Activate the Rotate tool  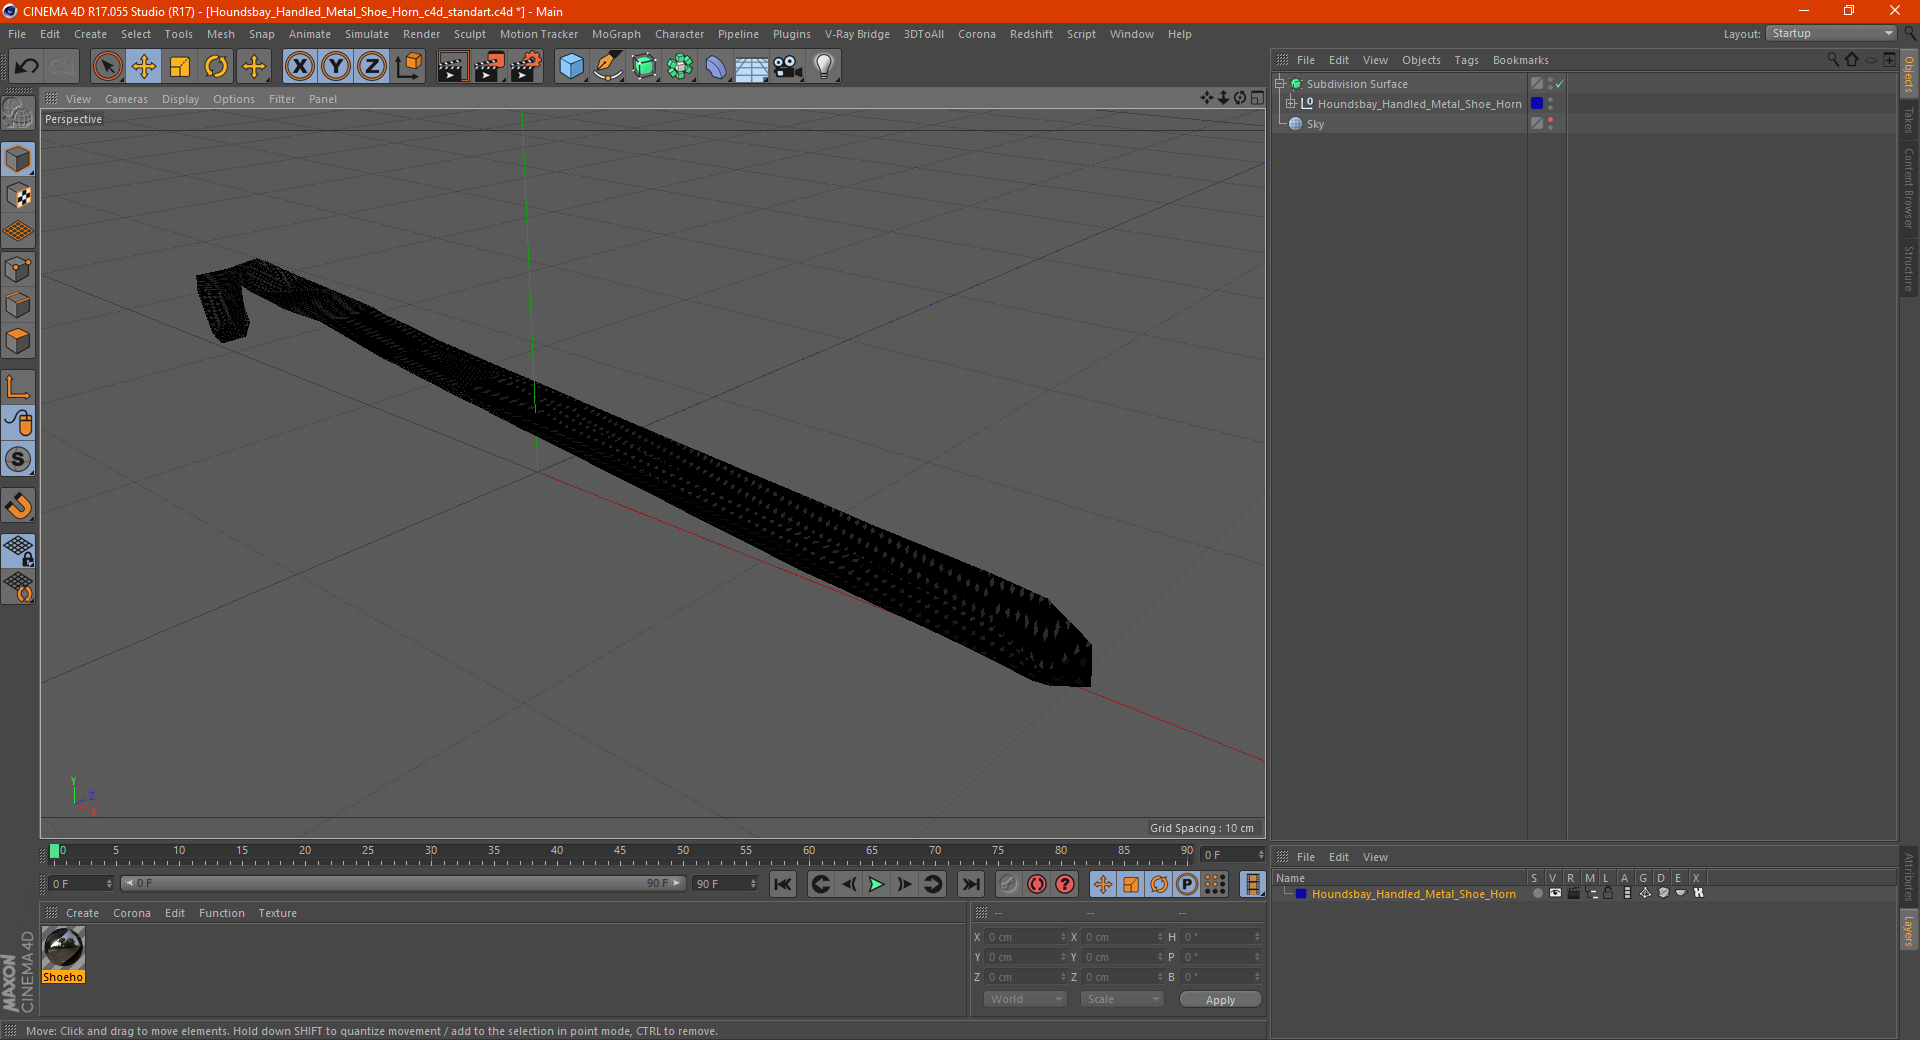216,67
